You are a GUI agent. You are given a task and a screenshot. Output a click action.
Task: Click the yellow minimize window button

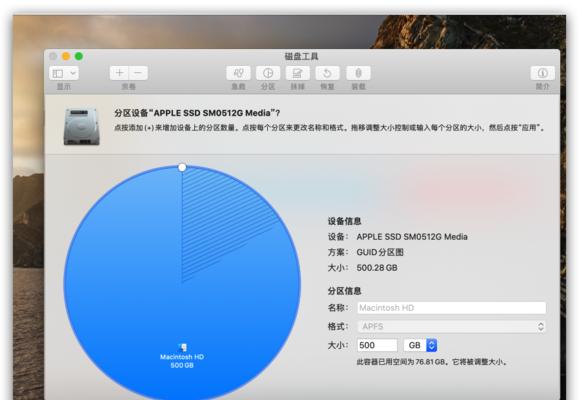point(66,56)
